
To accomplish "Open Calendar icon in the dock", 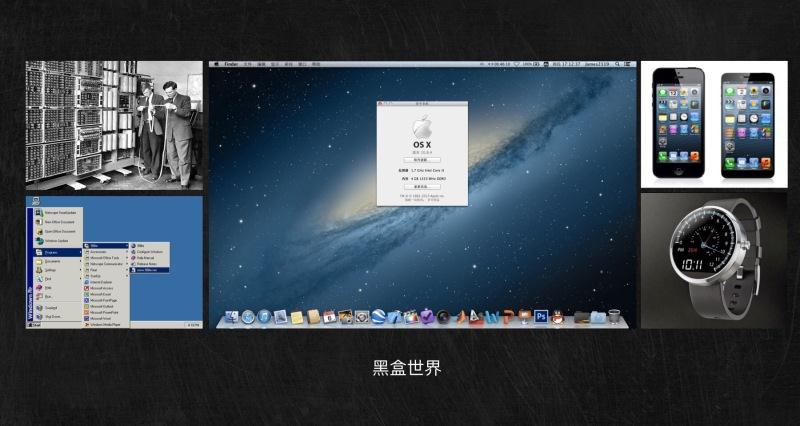I will click(330, 317).
